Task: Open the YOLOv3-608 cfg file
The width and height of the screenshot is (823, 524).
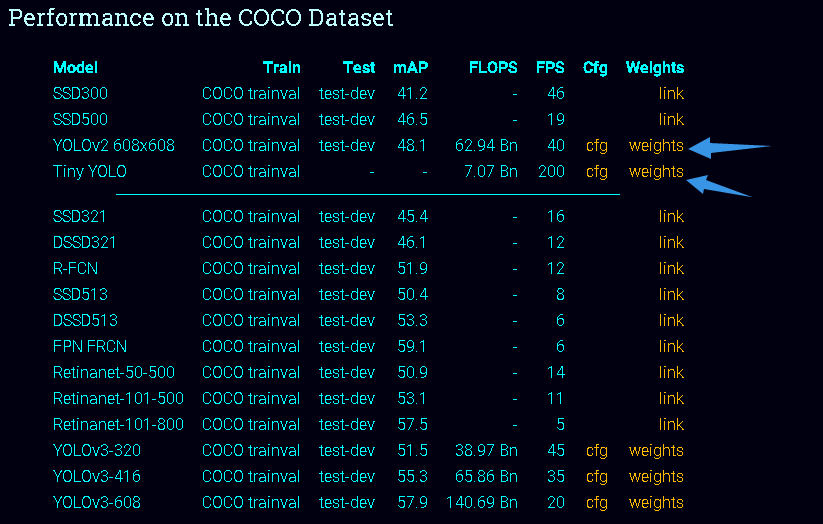Action: click(x=597, y=503)
